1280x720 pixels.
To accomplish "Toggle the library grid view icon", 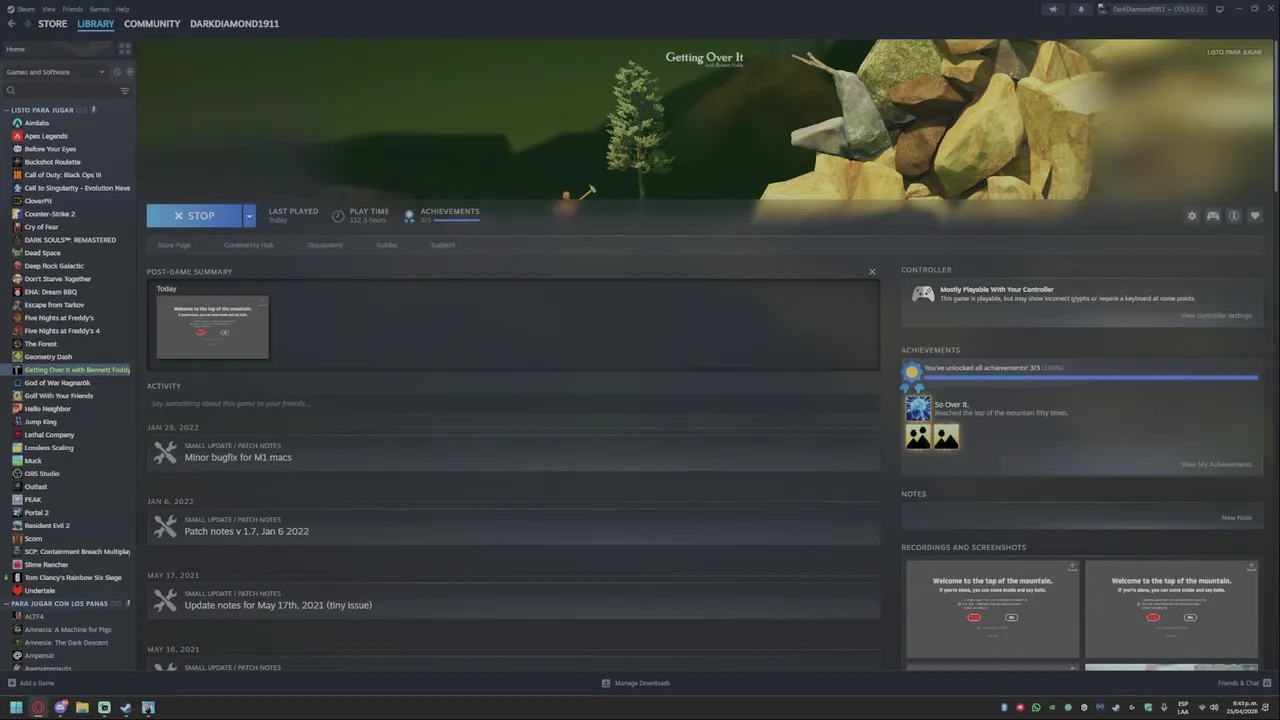I will [x=125, y=48].
